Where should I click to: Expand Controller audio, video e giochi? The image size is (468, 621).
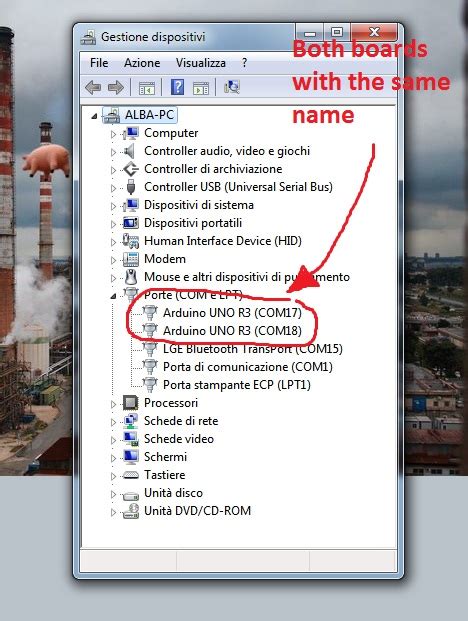[113, 152]
